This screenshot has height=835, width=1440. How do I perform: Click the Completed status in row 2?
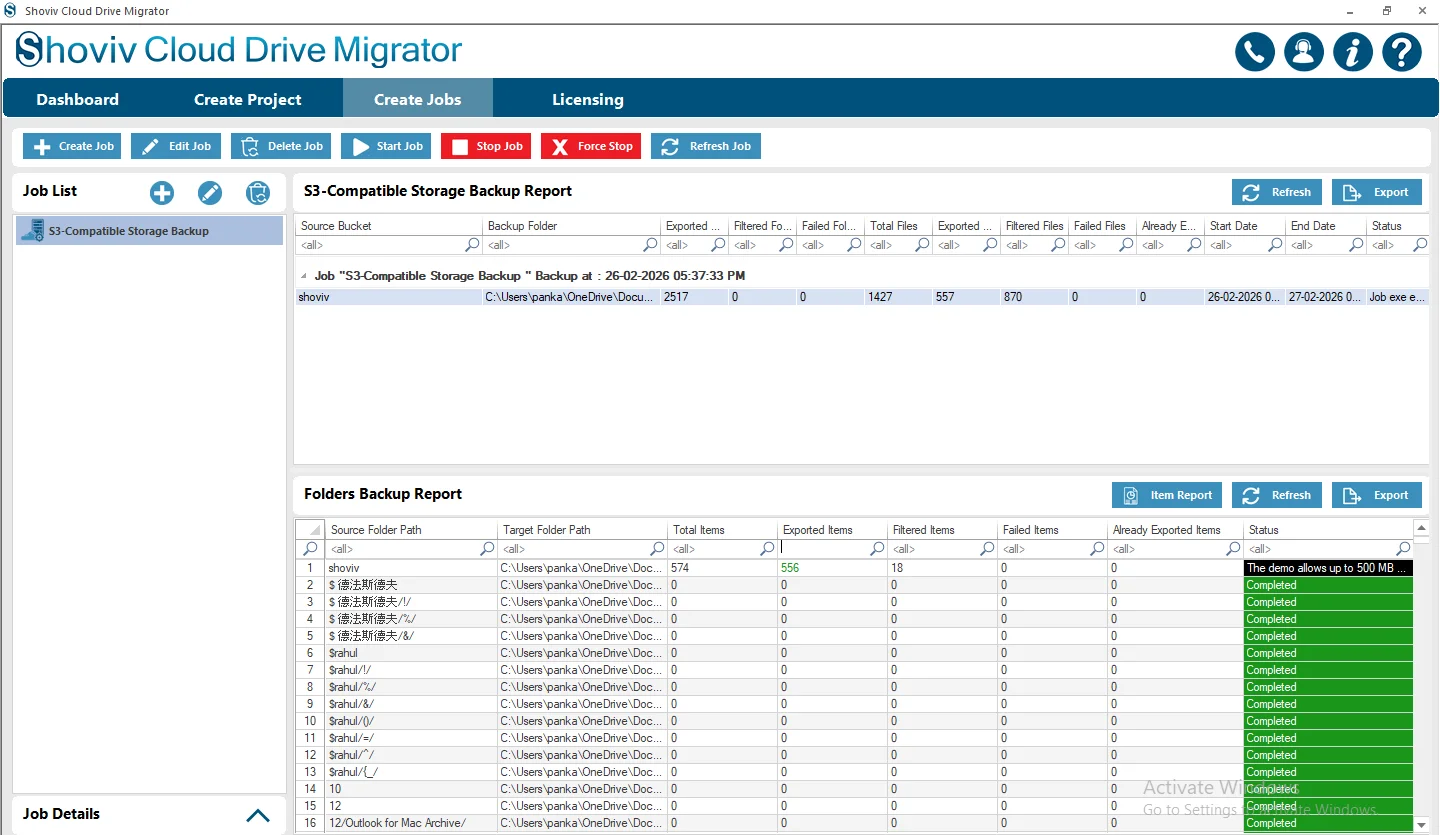click(1328, 585)
